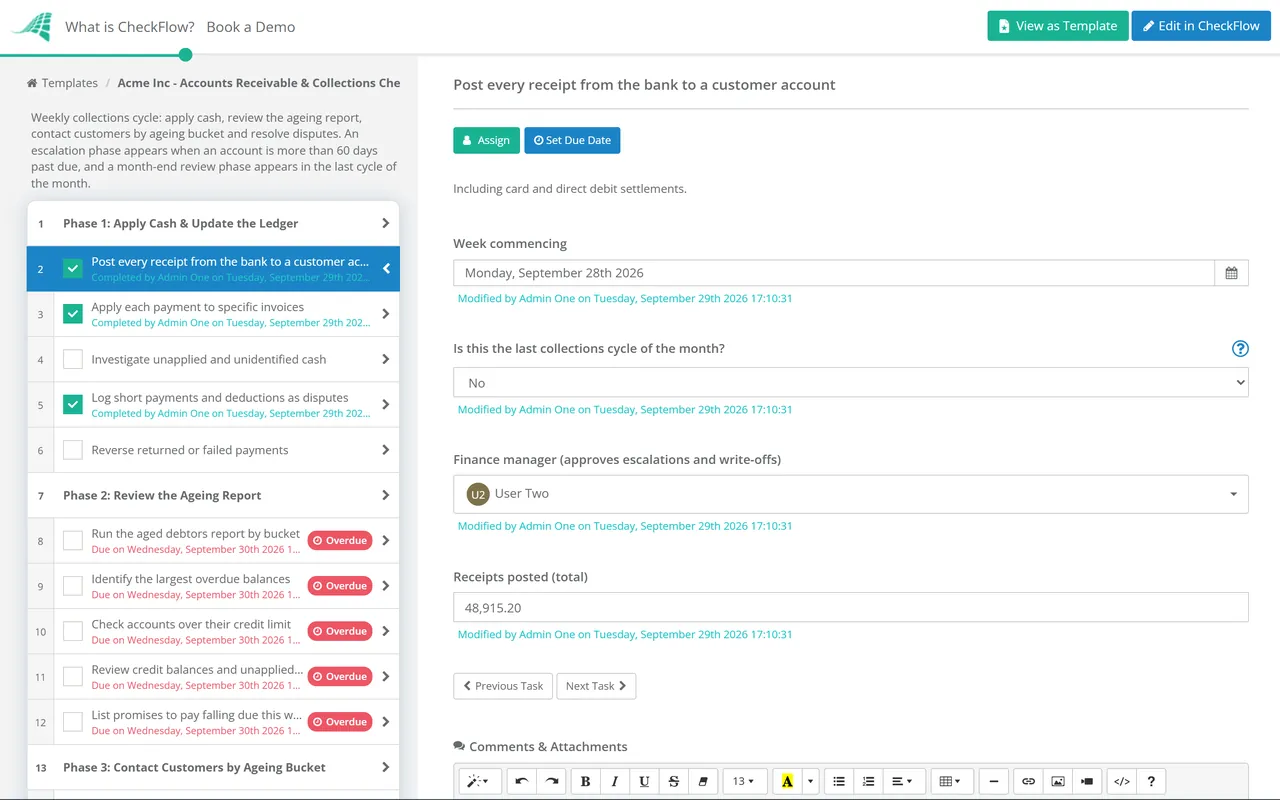Underline text in the comment editor
This screenshot has width=1280, height=800.
pyautogui.click(x=644, y=782)
